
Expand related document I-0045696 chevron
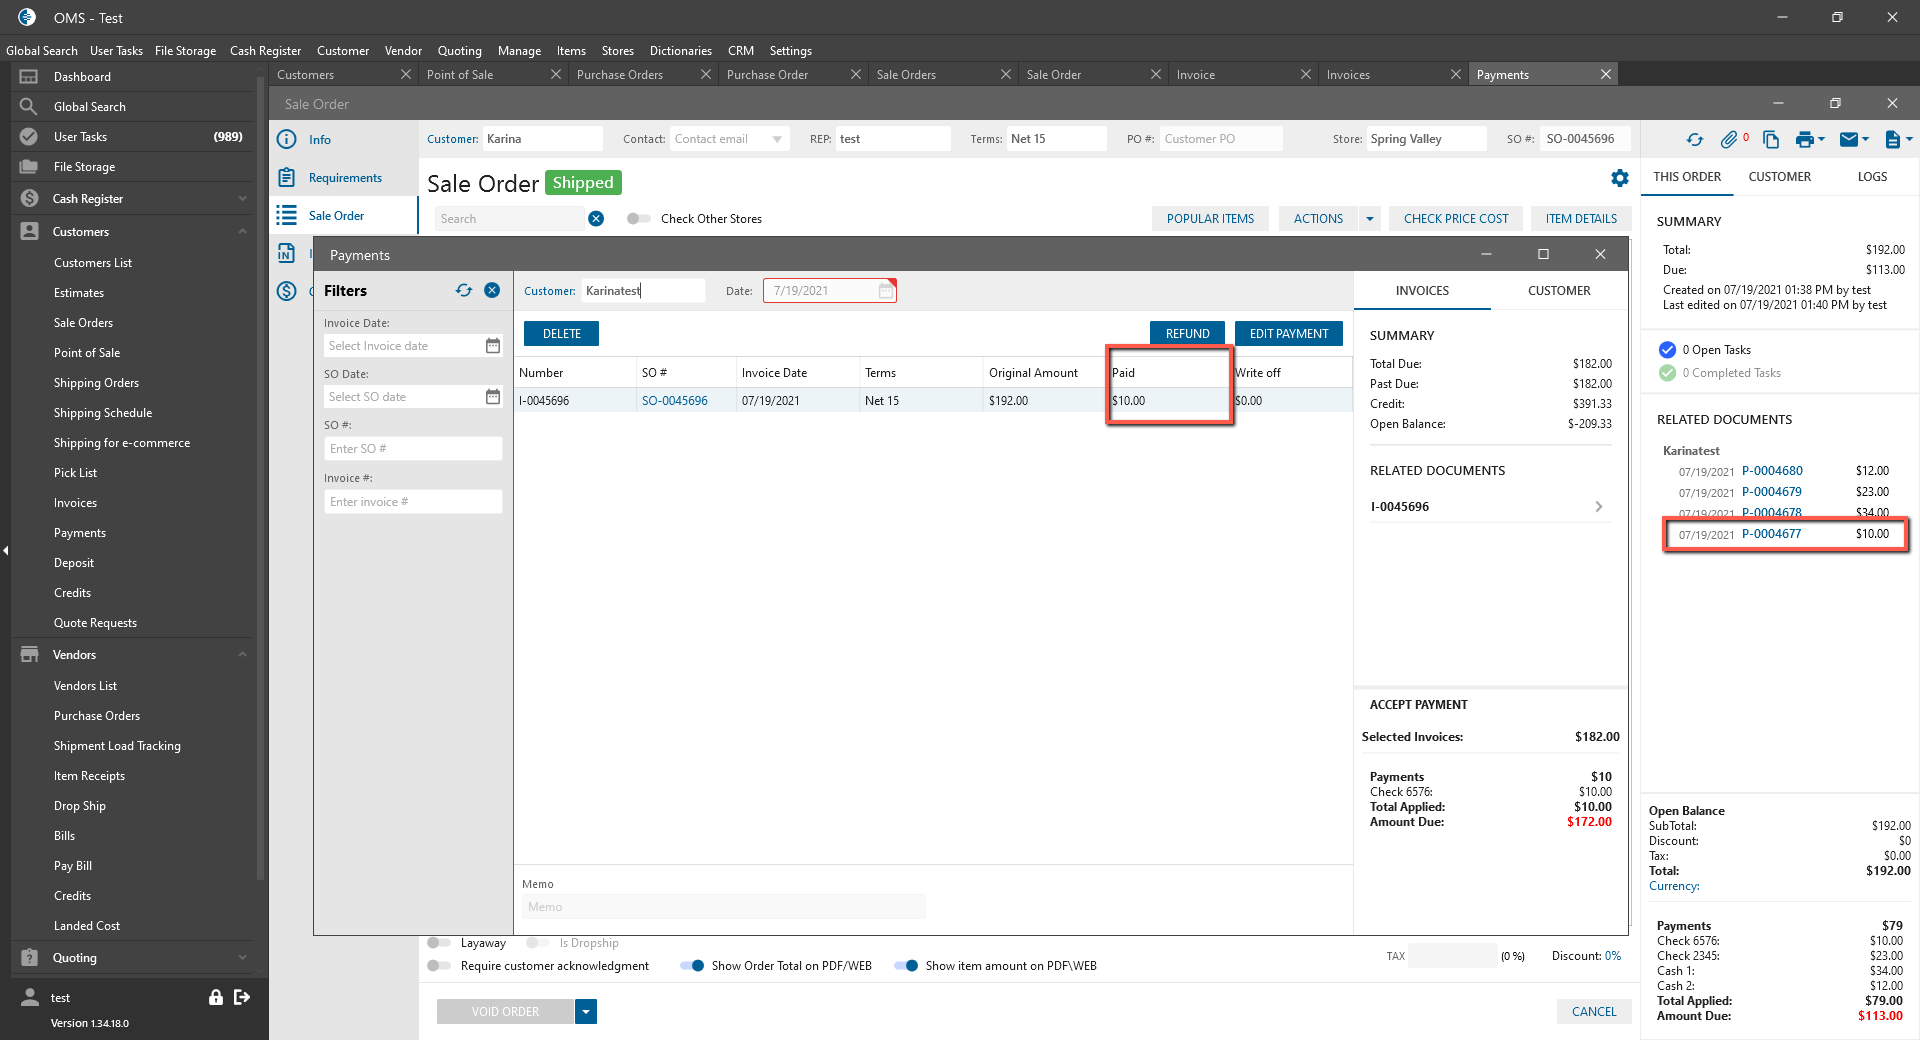tap(1599, 507)
